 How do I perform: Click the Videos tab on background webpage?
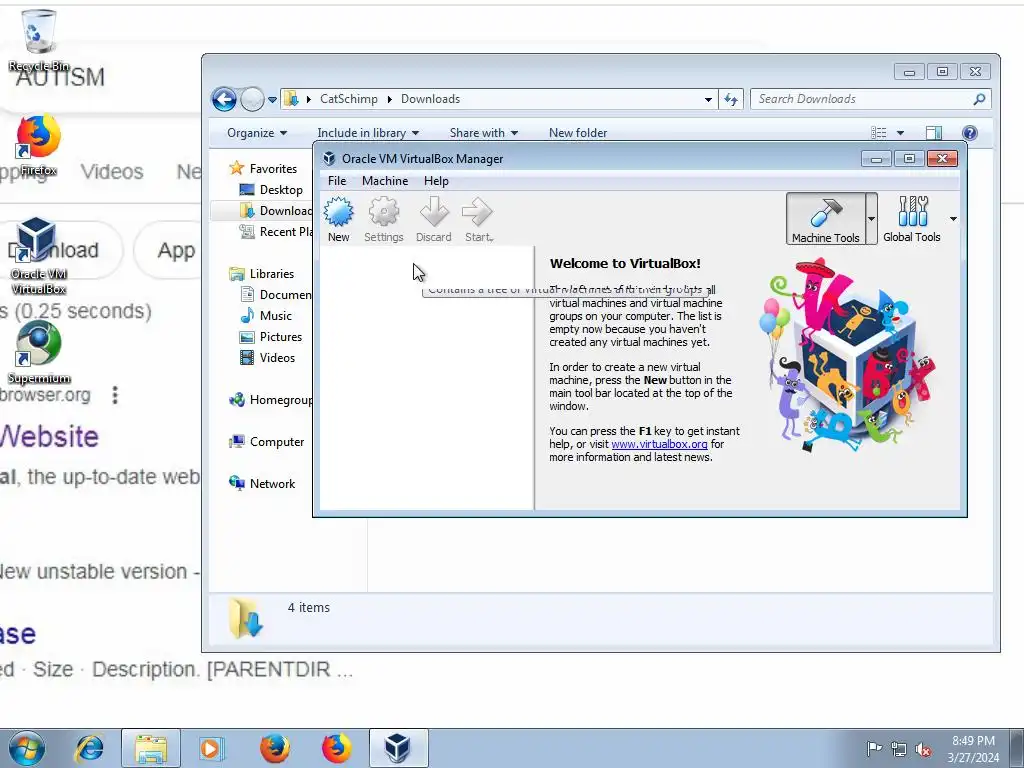(112, 172)
